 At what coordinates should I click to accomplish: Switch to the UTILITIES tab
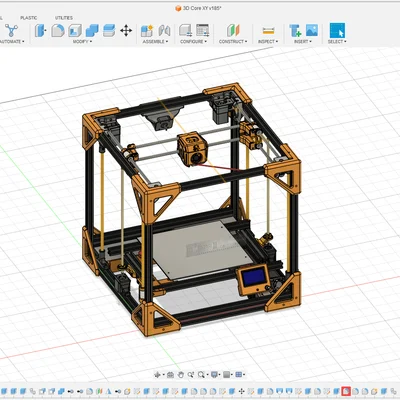click(x=64, y=18)
